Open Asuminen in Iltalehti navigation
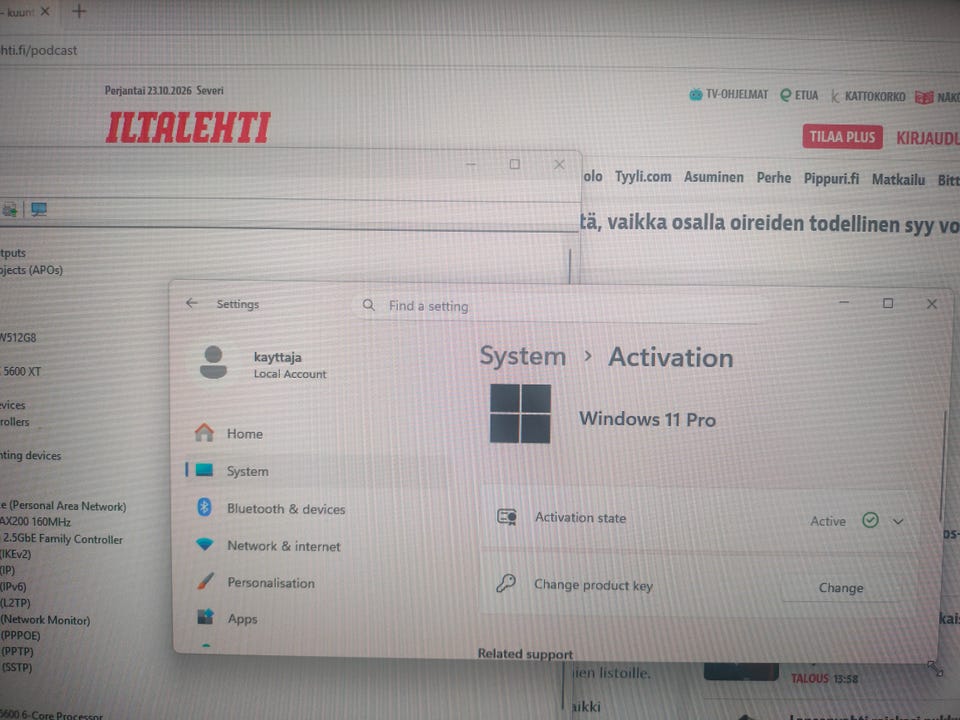Screen dimensions: 960x720 point(714,178)
